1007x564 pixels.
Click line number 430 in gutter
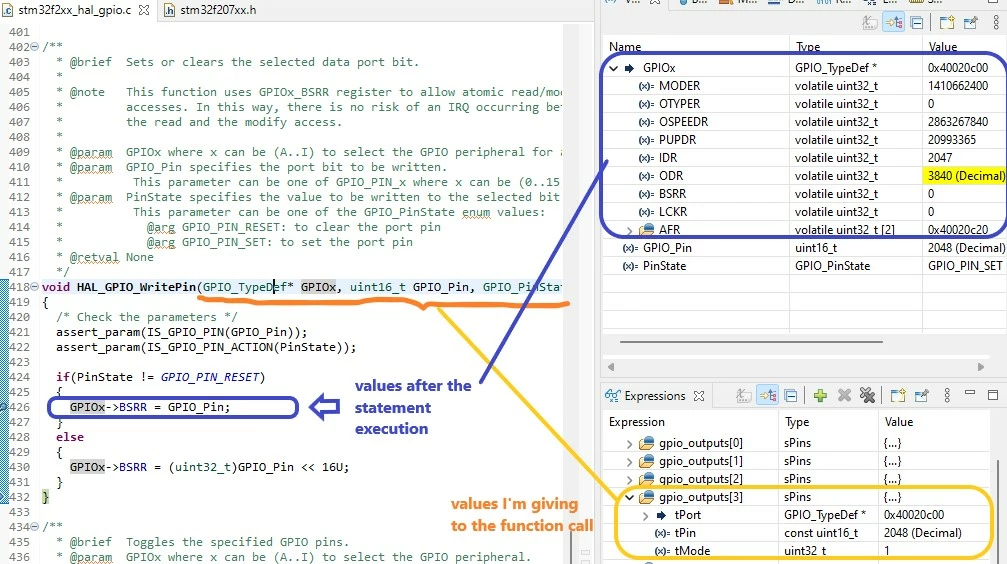(x=19, y=467)
